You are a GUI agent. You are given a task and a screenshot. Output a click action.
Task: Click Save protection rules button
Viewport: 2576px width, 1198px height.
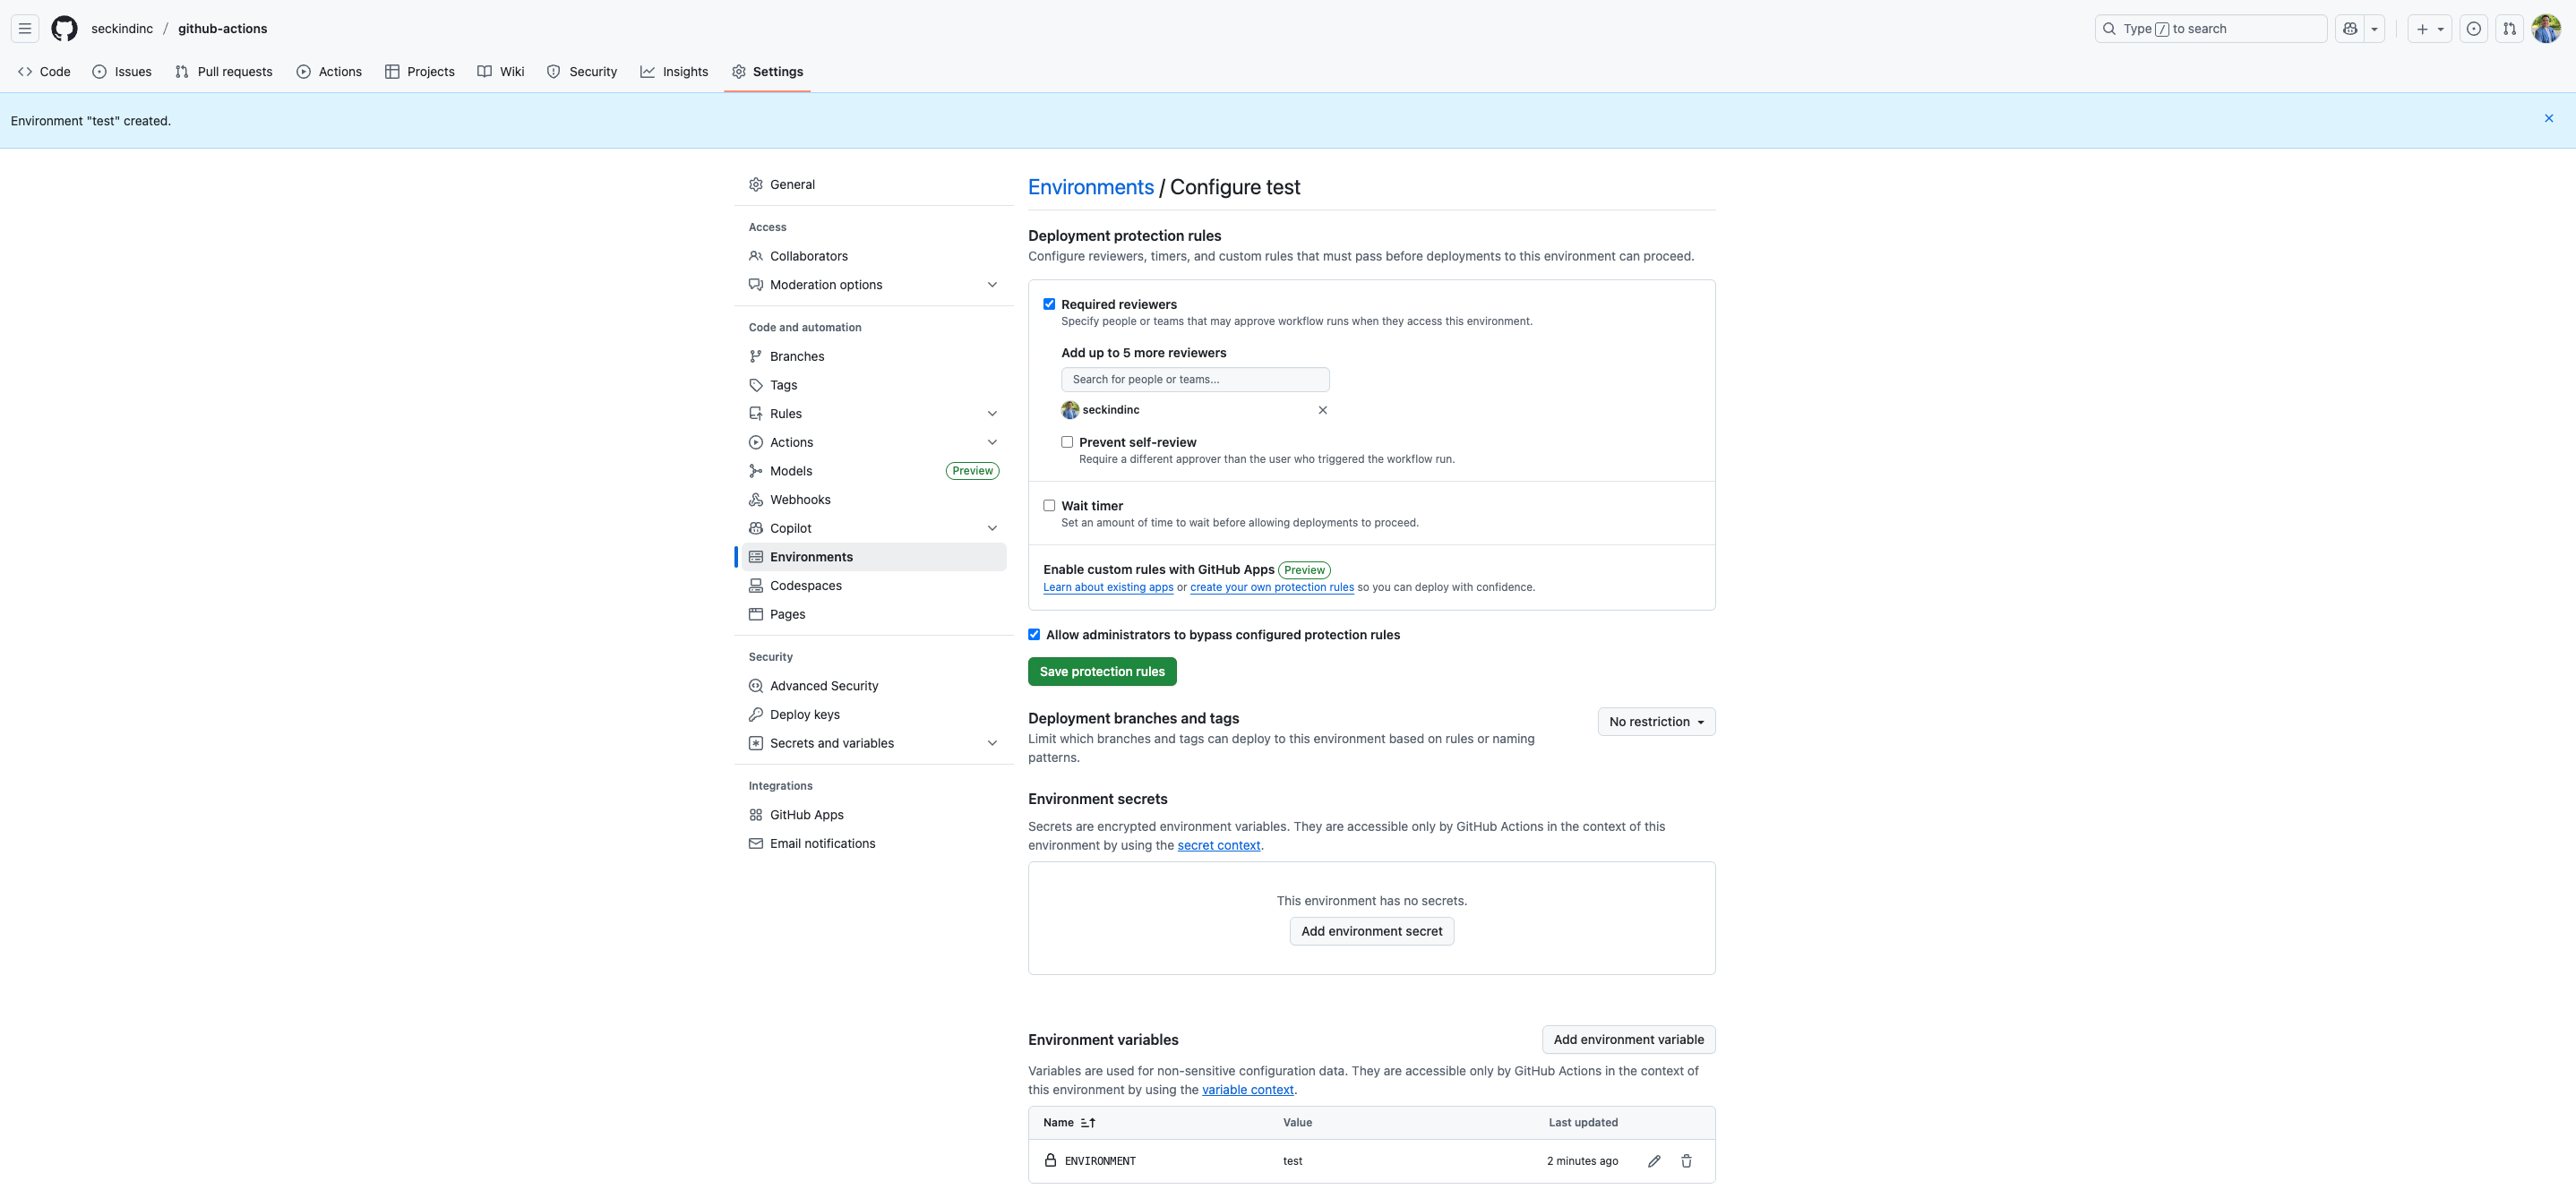1102,672
